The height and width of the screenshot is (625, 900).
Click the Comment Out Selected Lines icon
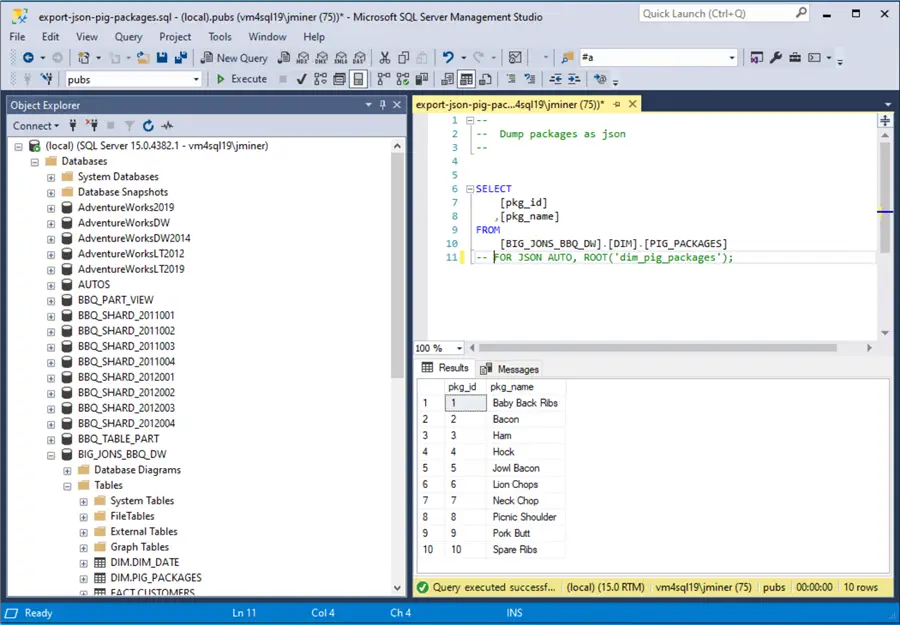coord(511,79)
